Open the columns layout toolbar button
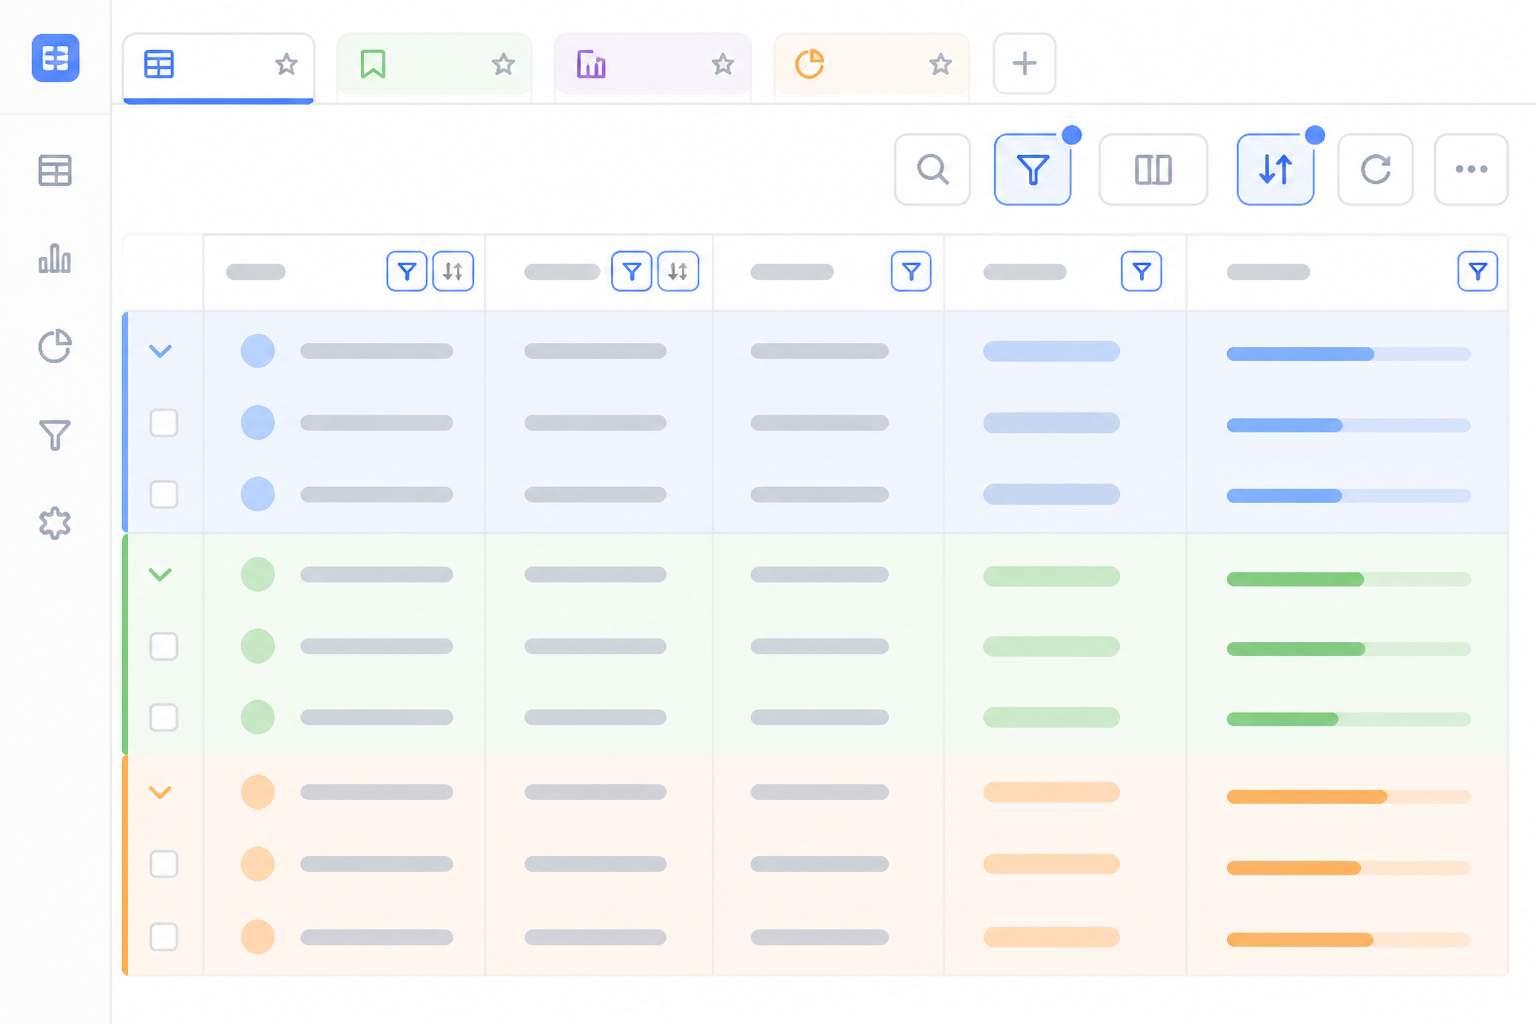This screenshot has width=1536, height=1024. [1153, 169]
